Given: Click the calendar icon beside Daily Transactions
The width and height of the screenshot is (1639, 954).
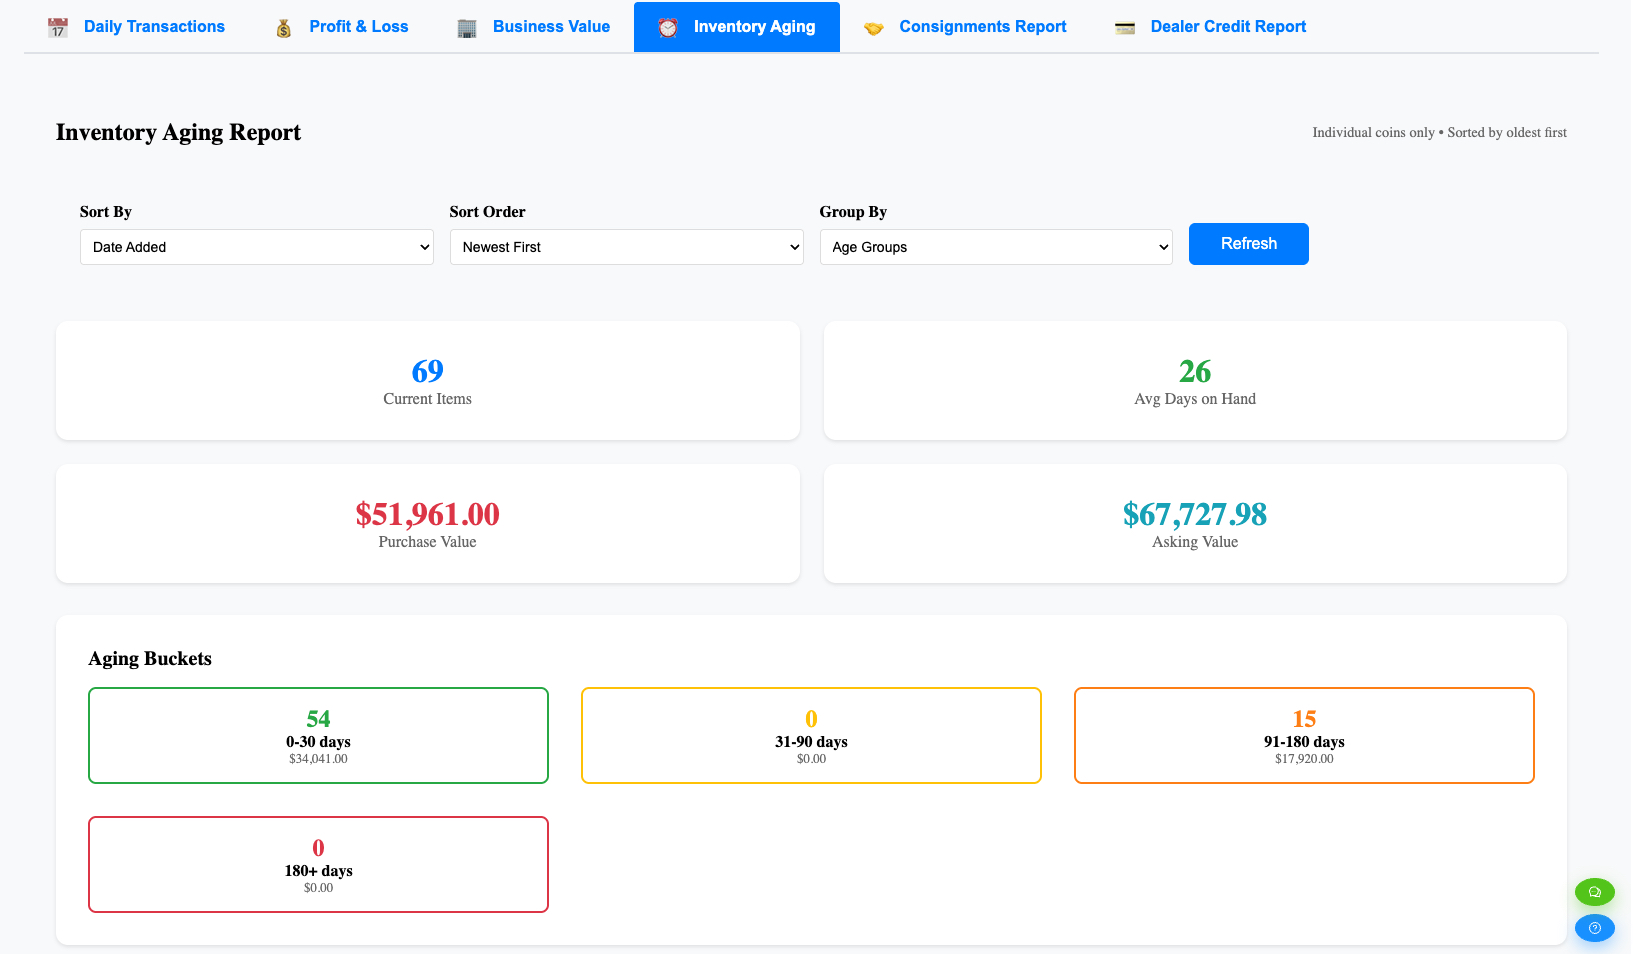Looking at the screenshot, I should point(58,28).
